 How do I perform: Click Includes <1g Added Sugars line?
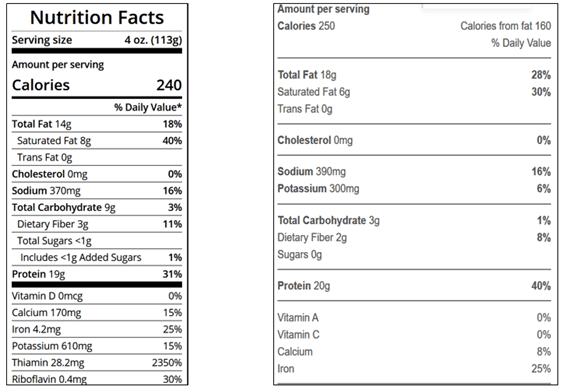pyautogui.click(x=97, y=257)
